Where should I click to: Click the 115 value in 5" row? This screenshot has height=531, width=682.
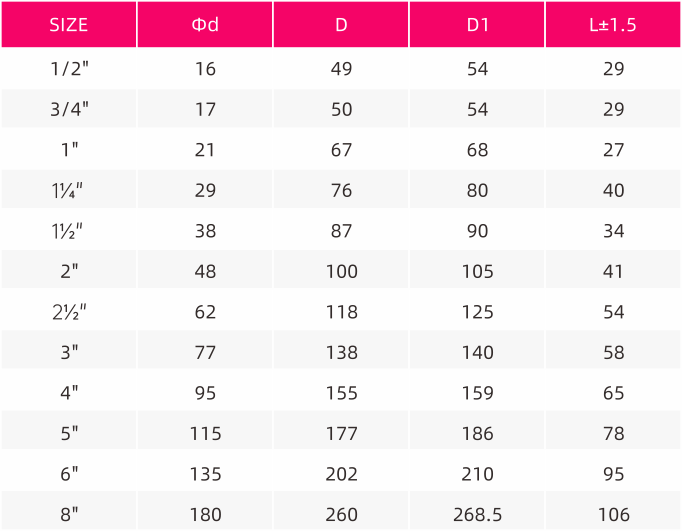(x=205, y=434)
